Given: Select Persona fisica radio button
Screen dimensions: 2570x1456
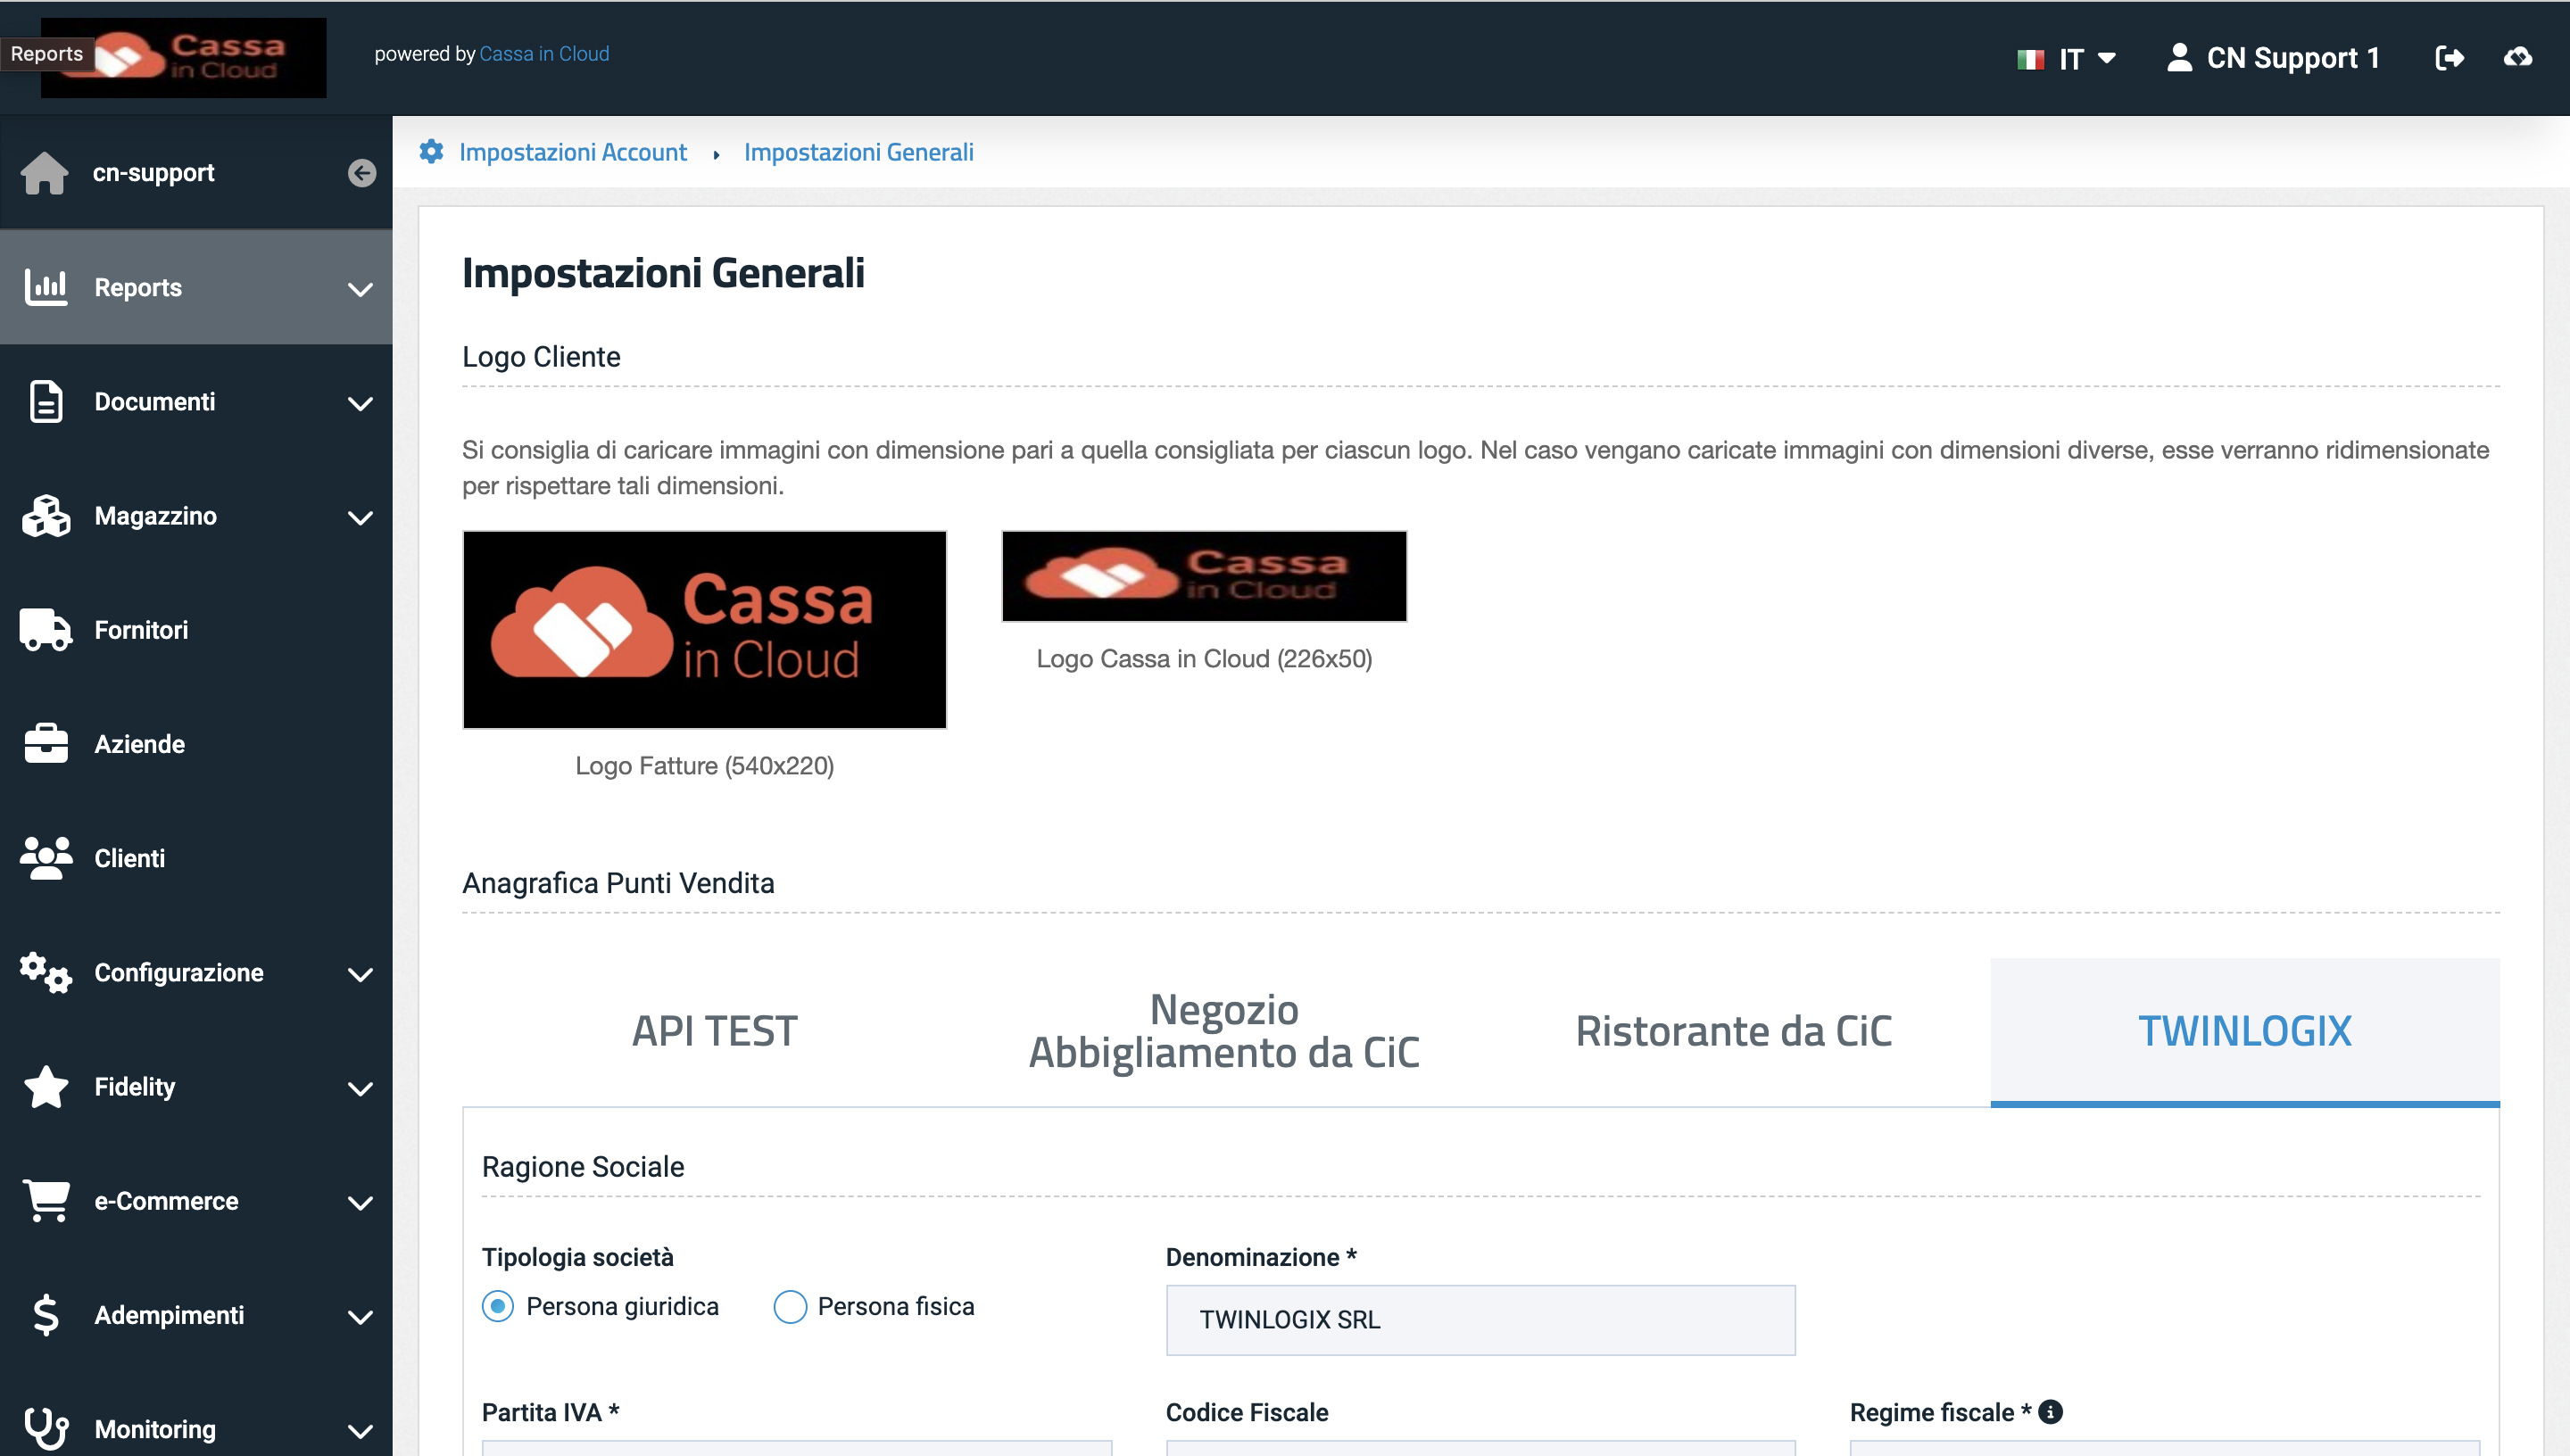Looking at the screenshot, I should click(790, 1306).
